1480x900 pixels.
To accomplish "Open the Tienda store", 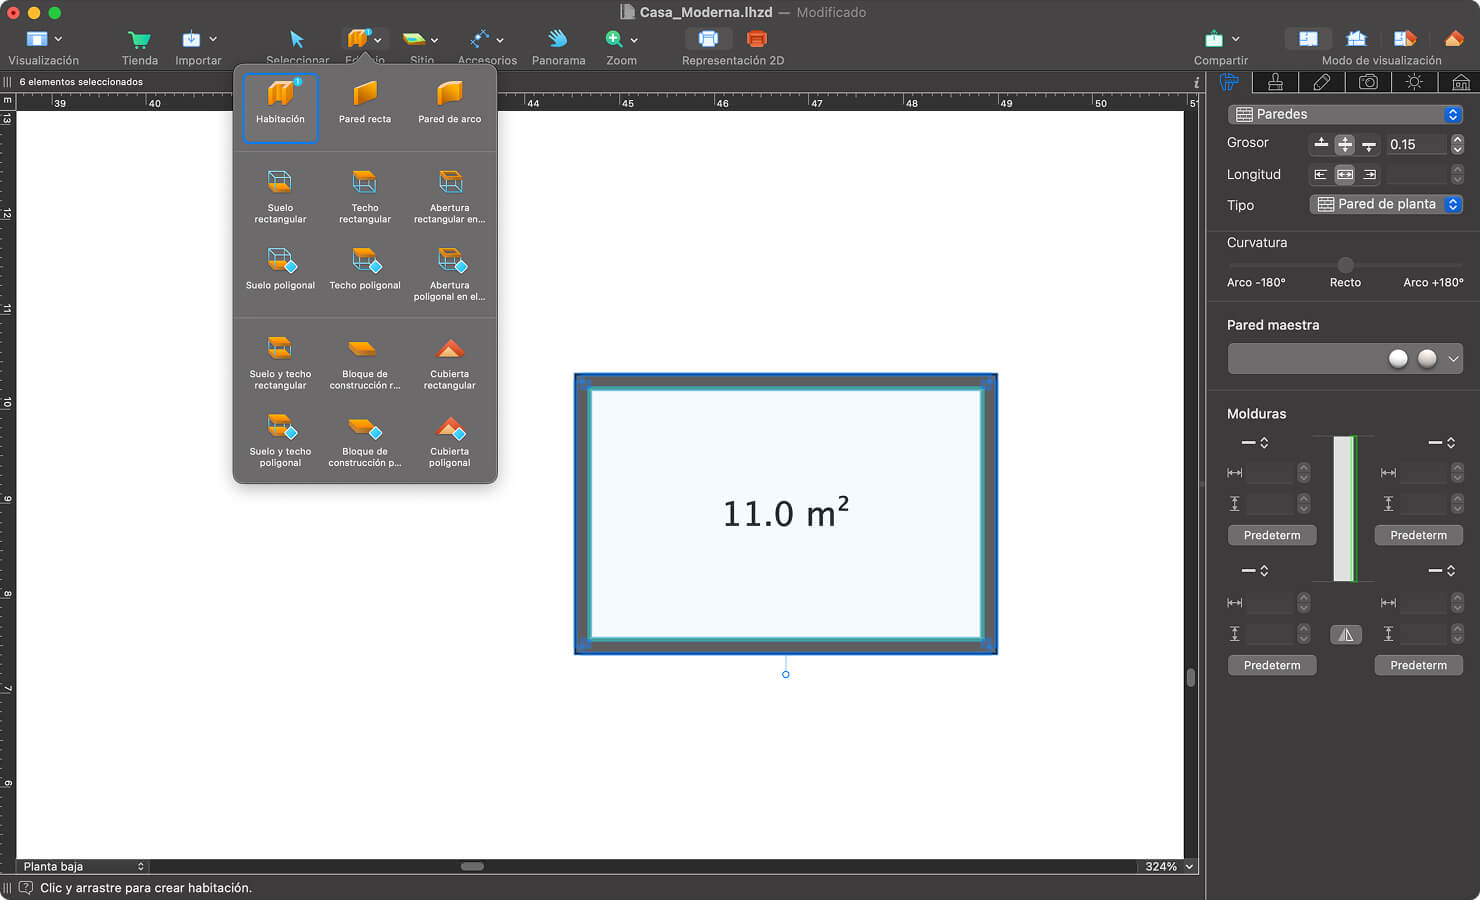I will [140, 39].
